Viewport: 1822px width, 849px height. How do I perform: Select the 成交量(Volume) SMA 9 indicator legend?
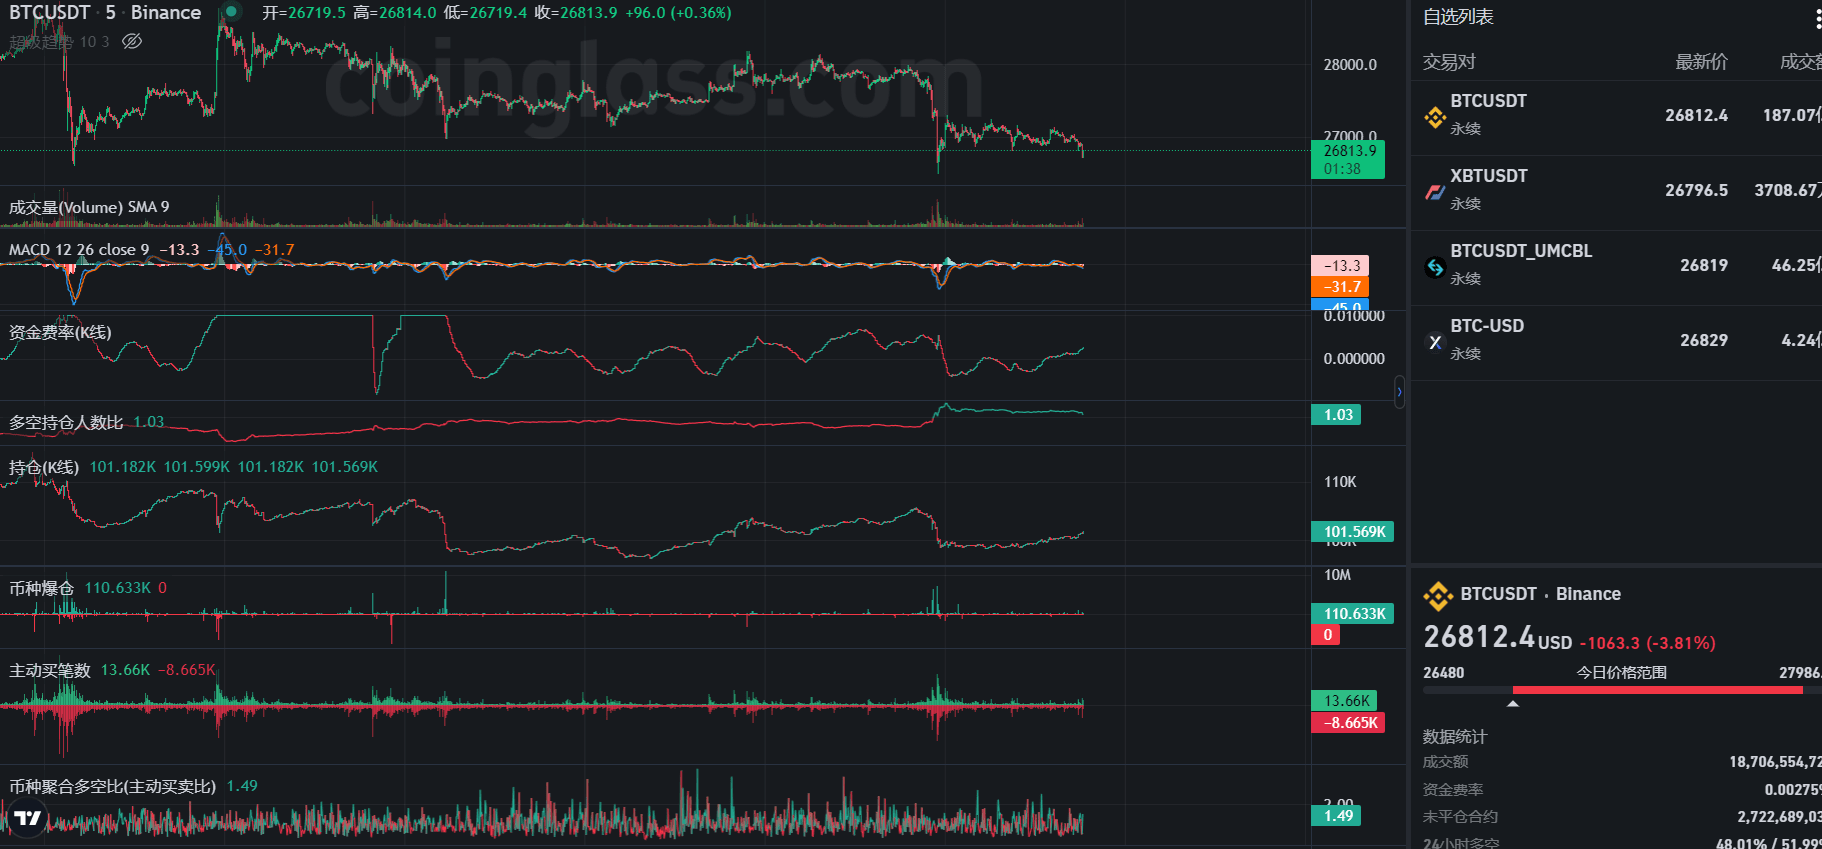point(89,207)
